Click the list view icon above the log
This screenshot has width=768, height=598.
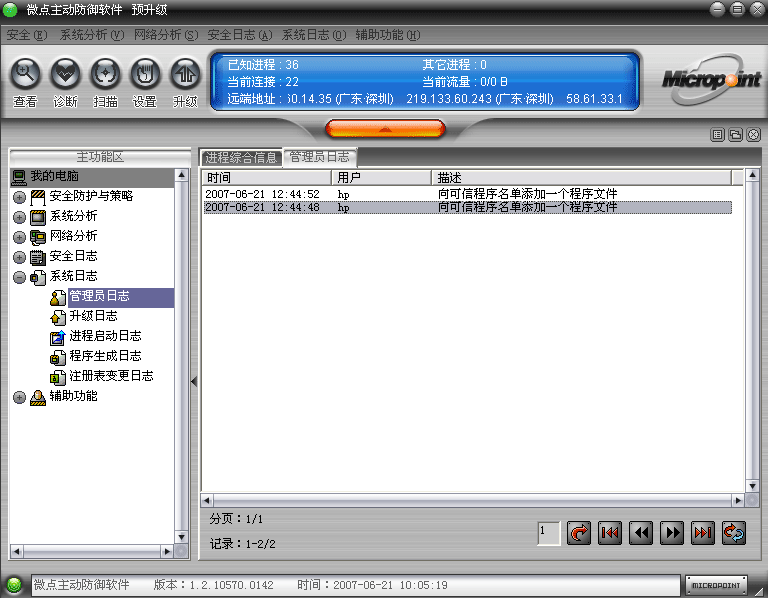(x=718, y=135)
